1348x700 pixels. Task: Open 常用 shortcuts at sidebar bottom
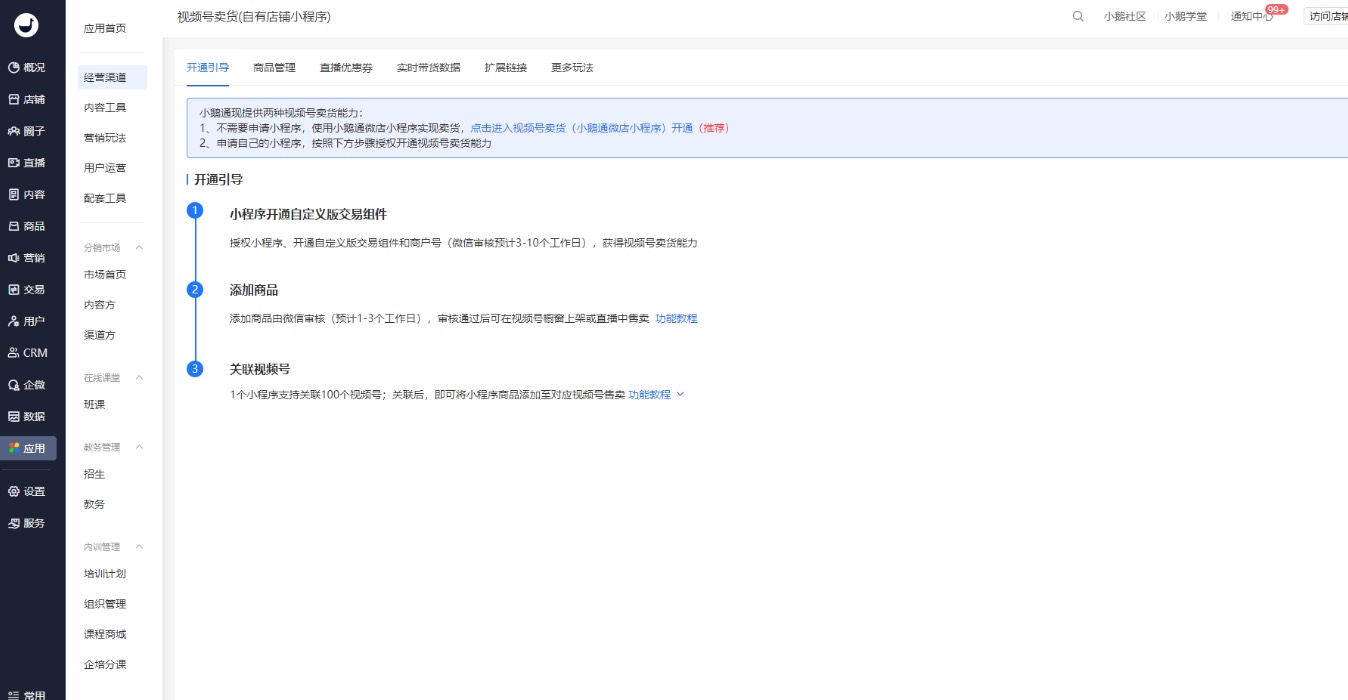tap(28, 695)
